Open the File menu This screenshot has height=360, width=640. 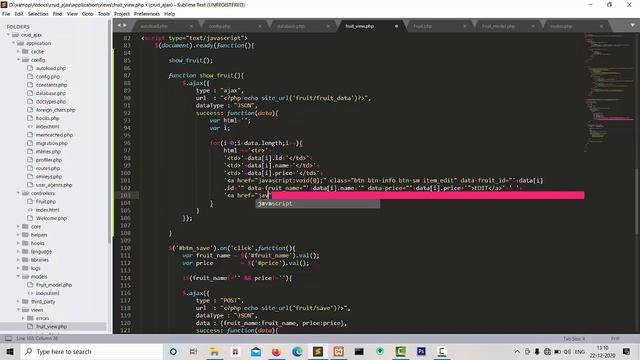[x=6, y=14]
